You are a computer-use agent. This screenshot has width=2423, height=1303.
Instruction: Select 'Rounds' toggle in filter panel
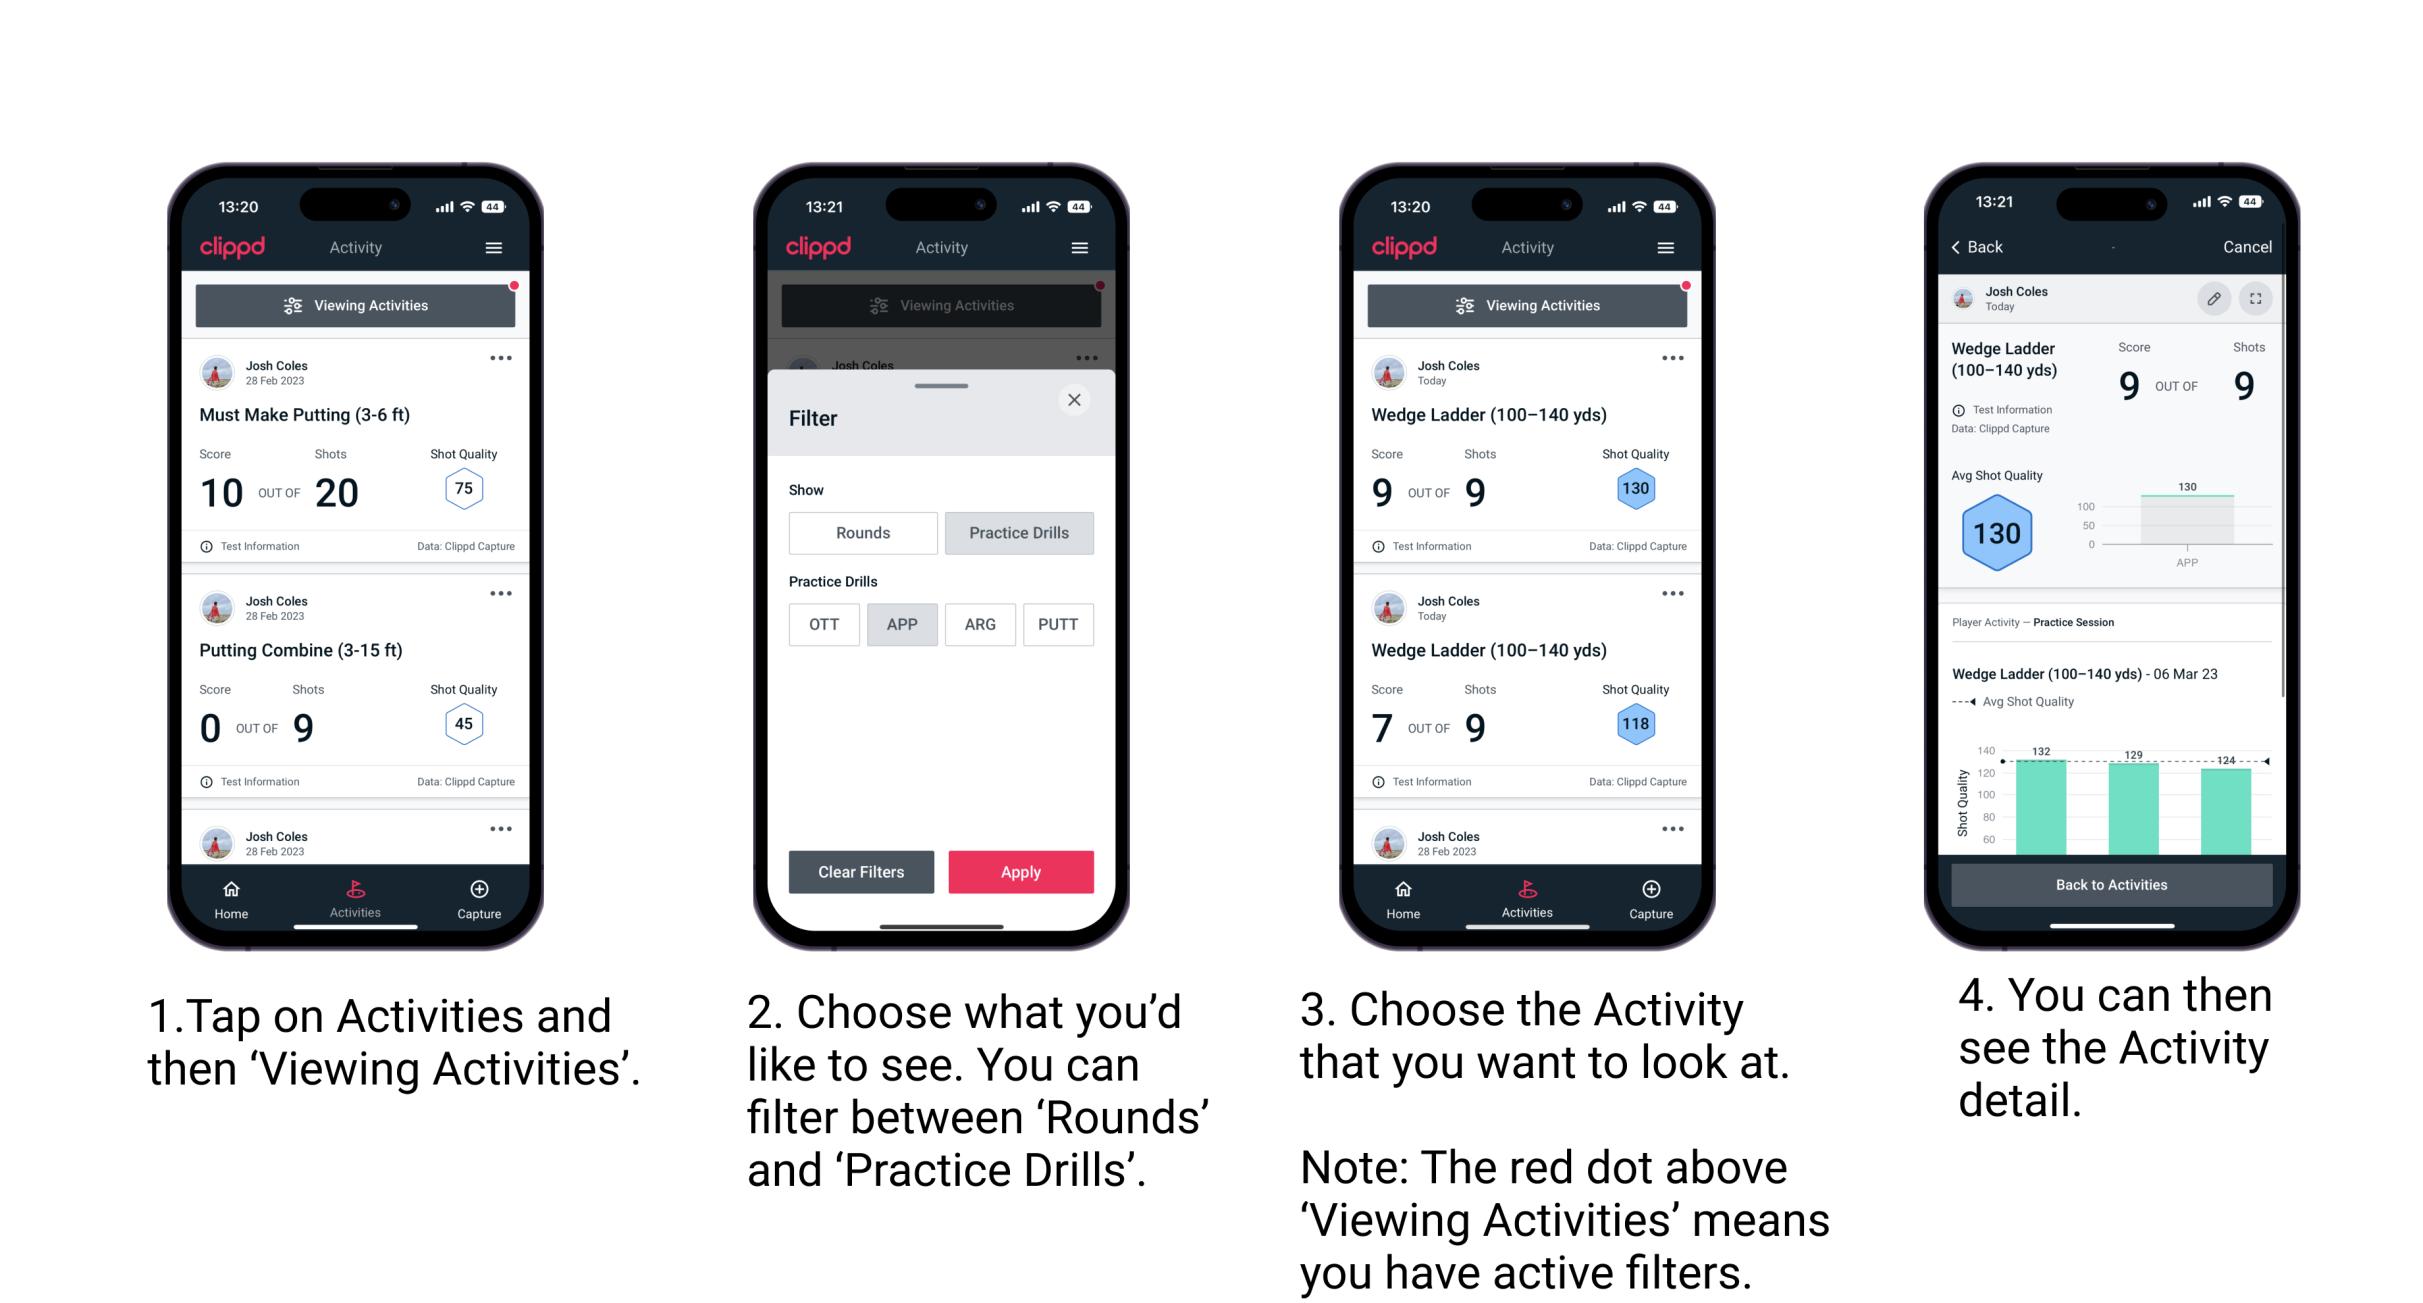[860, 533]
